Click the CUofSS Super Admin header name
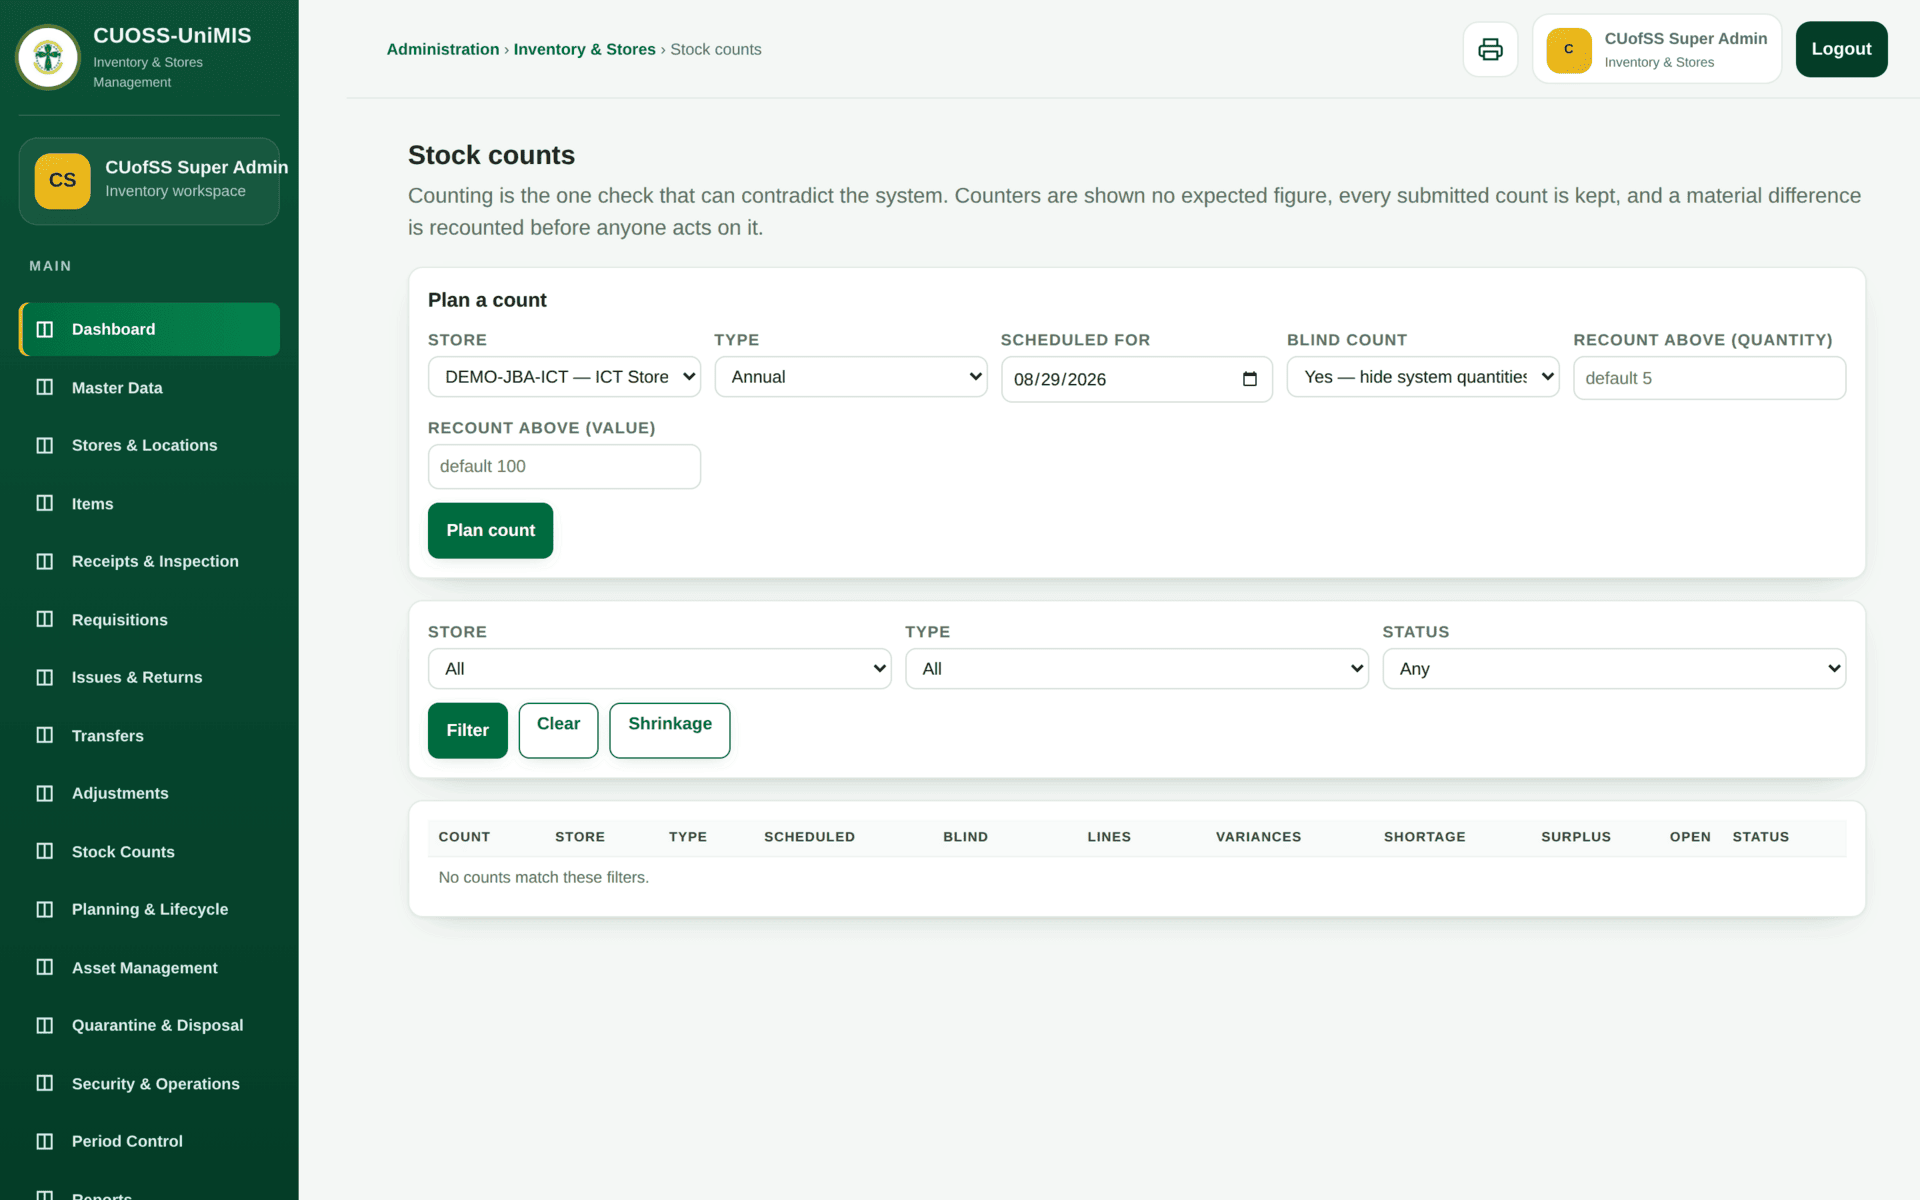The height and width of the screenshot is (1200, 1920). point(1686,38)
